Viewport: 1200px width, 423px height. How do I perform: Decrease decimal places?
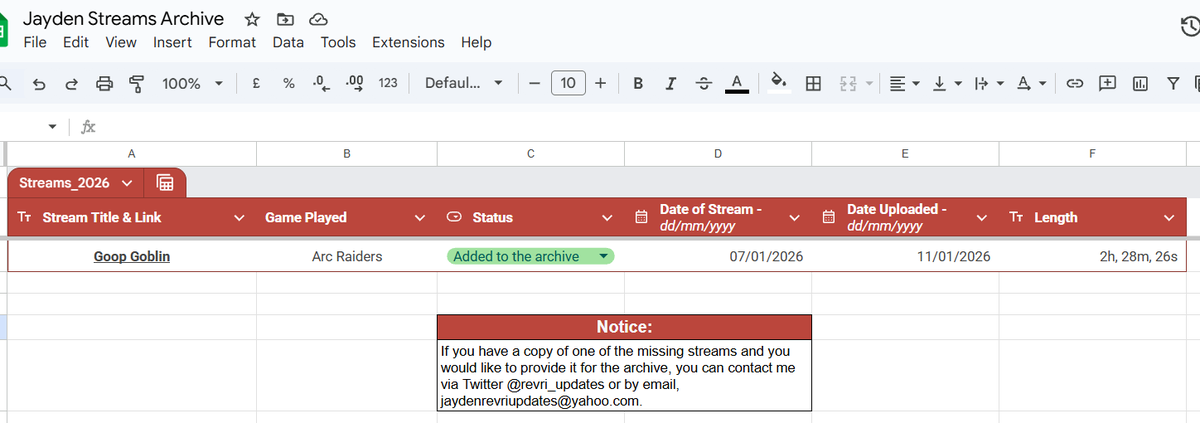[321, 84]
